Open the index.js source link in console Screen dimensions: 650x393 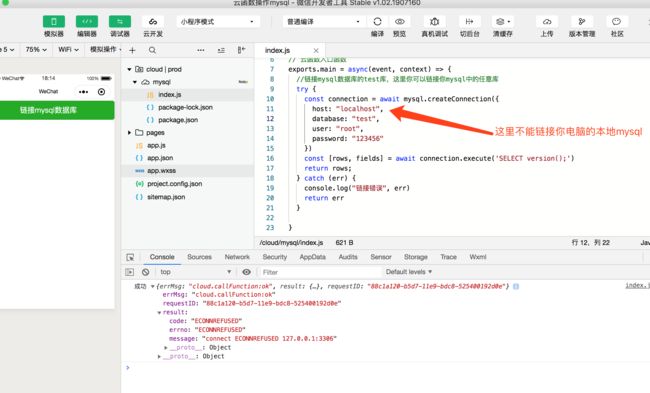pos(637,285)
